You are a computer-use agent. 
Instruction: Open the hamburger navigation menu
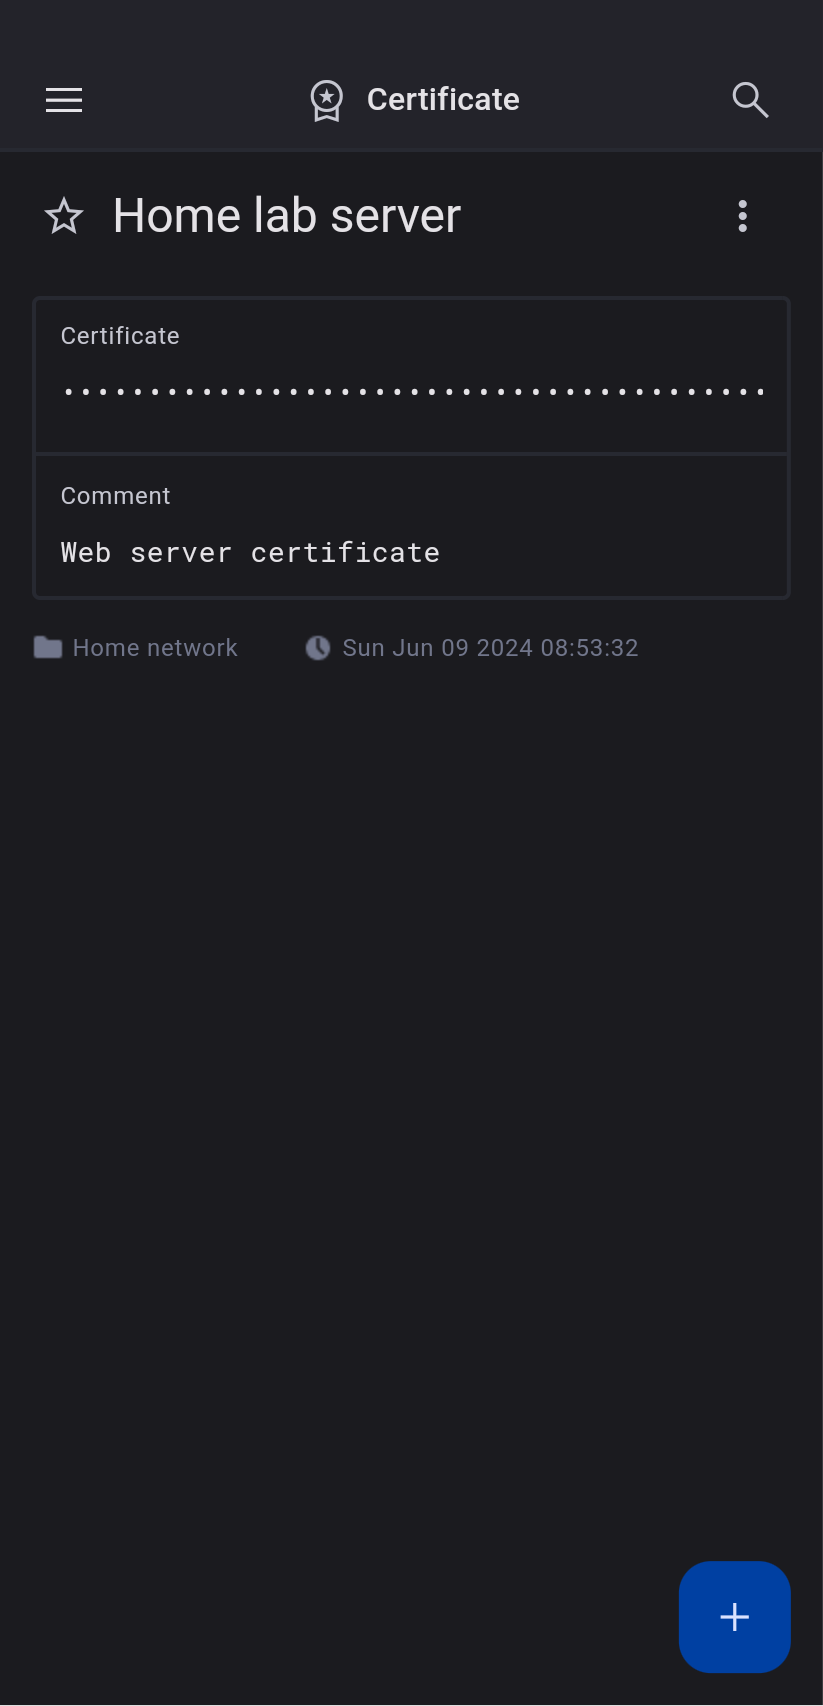(x=64, y=100)
